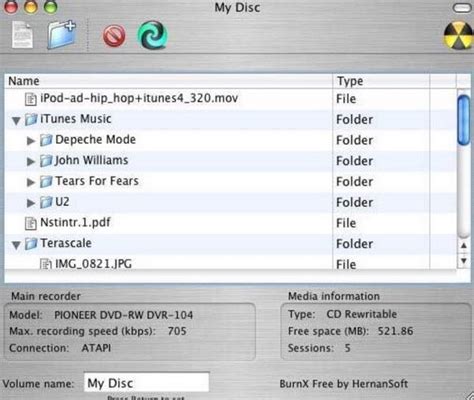Sort by the Name column header
The height and width of the screenshot is (400, 474).
[168, 81]
